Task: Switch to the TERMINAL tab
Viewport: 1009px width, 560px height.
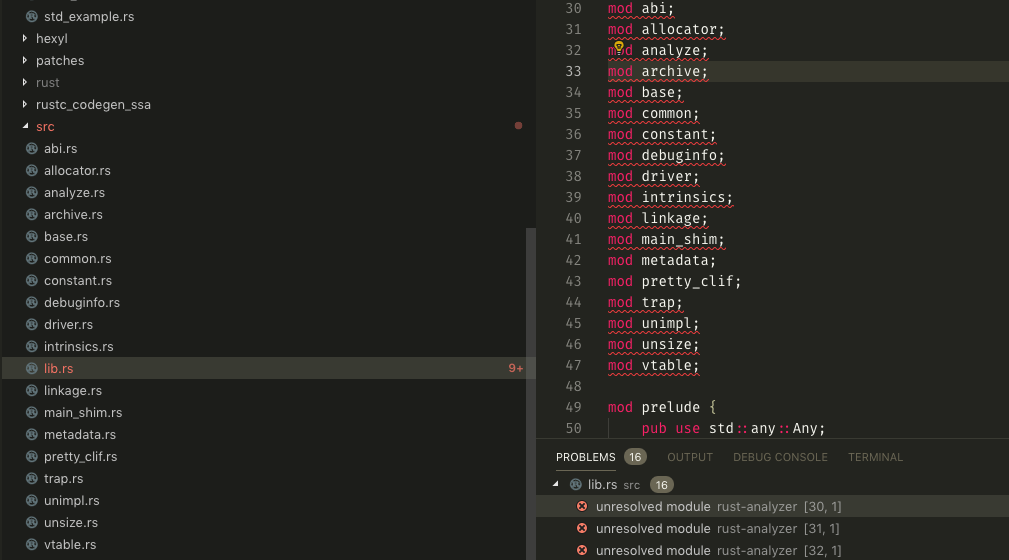Action: pos(875,457)
